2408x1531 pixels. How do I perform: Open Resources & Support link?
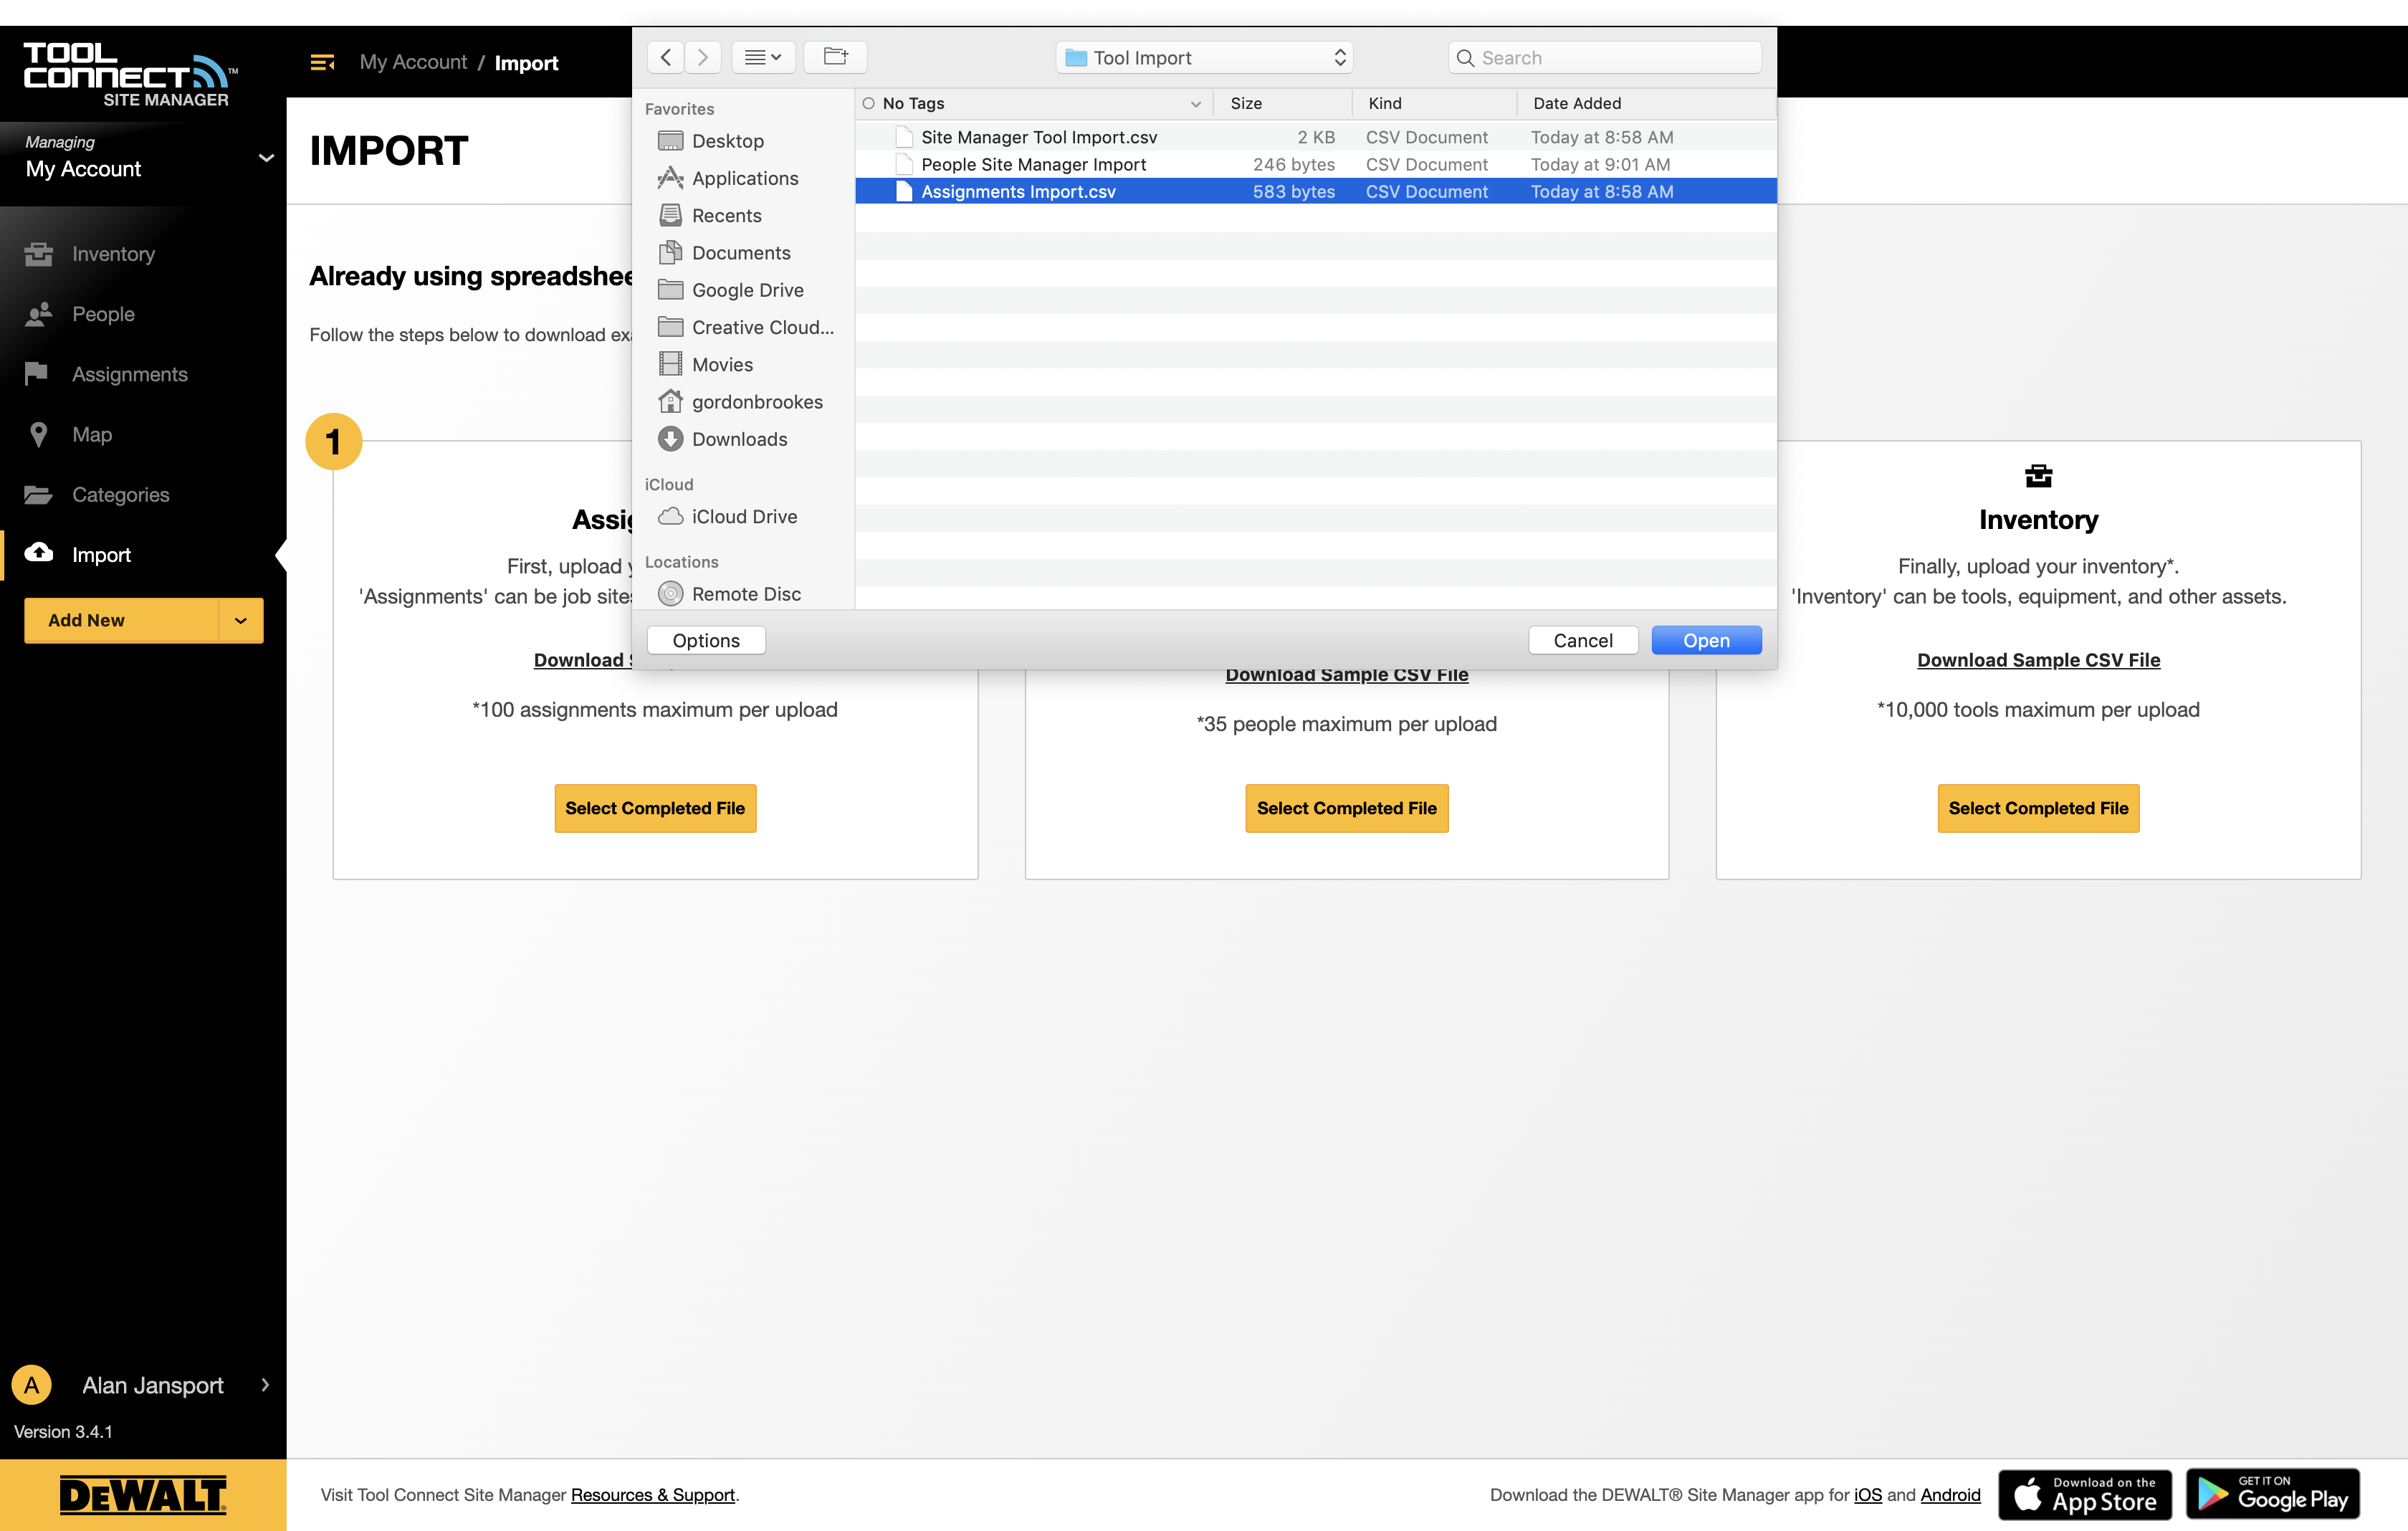pos(653,1495)
